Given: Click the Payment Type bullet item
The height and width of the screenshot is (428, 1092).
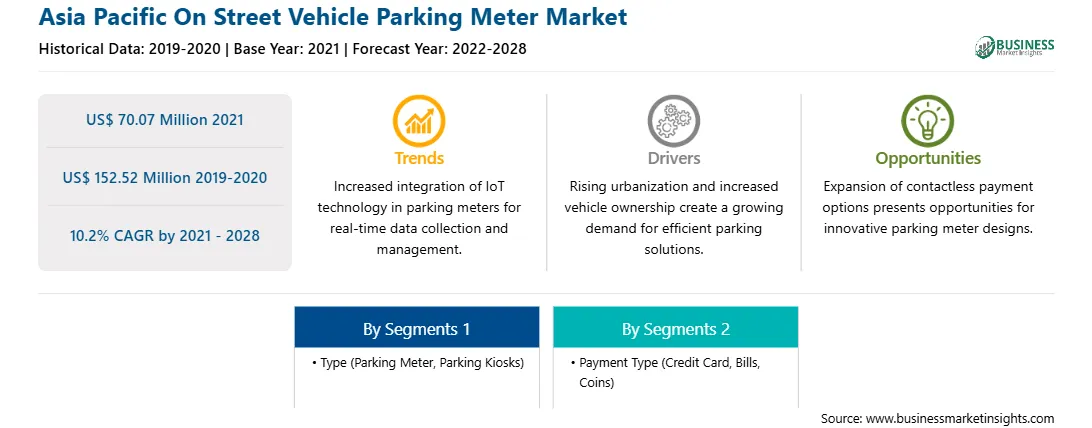Looking at the screenshot, I should (666, 372).
